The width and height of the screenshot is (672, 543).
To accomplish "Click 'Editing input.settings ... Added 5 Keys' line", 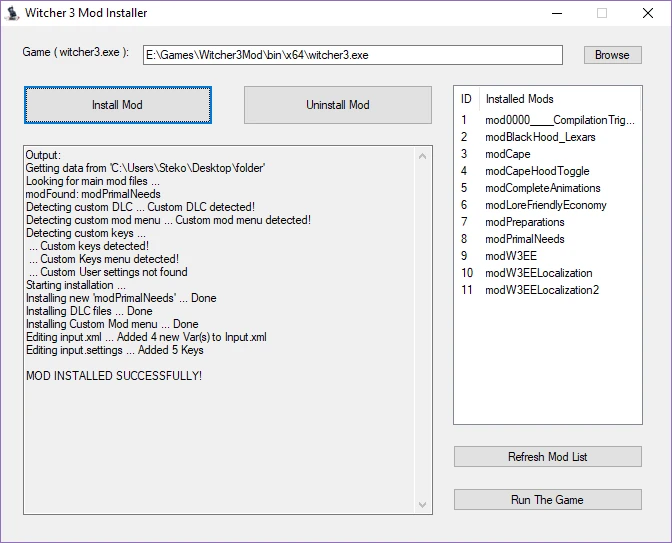I will [x=114, y=350].
